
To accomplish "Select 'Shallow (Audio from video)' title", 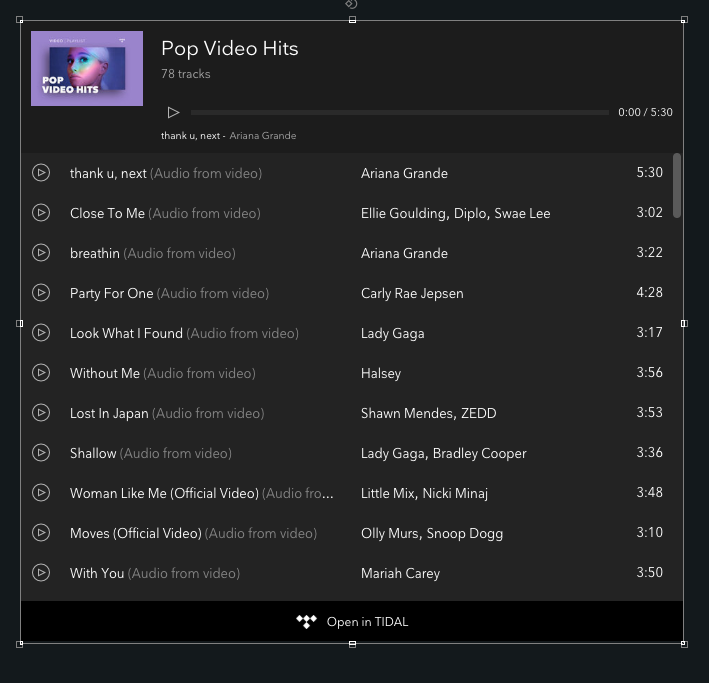I will tap(151, 453).
